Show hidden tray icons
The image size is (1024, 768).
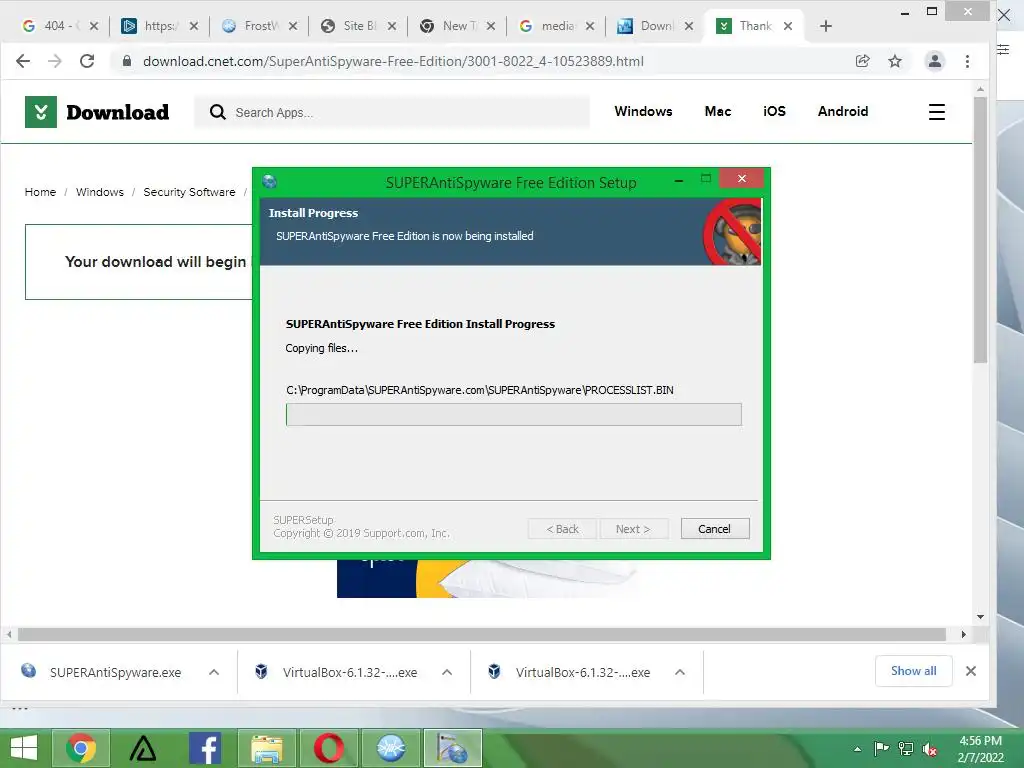tap(857, 749)
